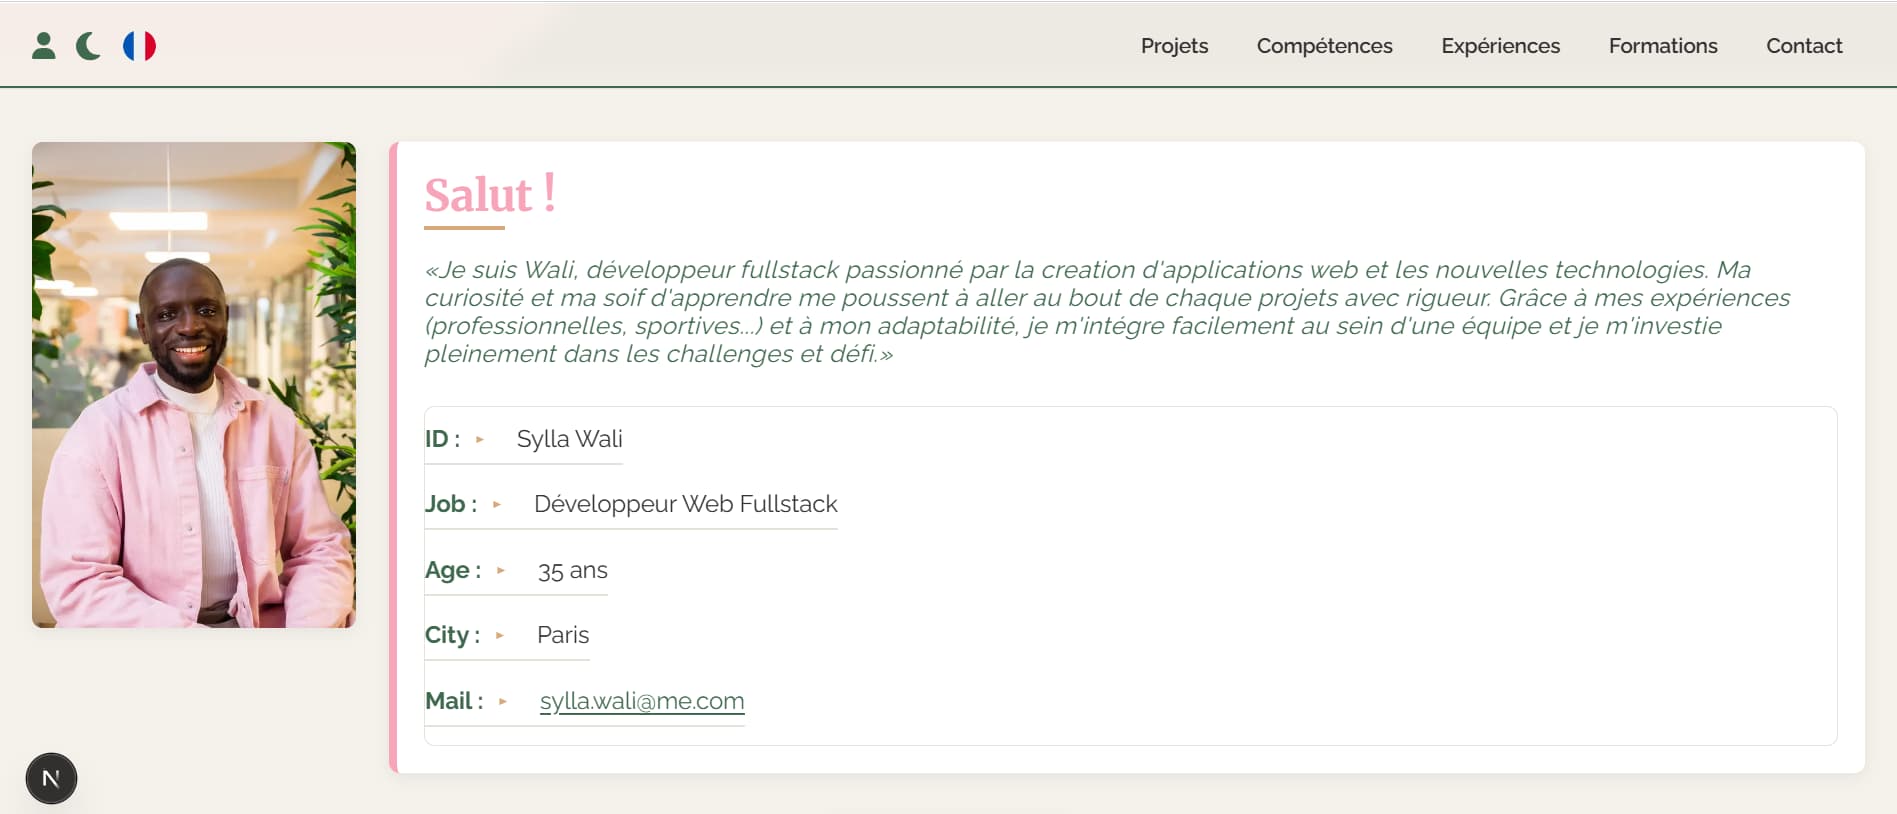Click the 'City :' label
The image size is (1897, 814).
pyautogui.click(x=452, y=635)
